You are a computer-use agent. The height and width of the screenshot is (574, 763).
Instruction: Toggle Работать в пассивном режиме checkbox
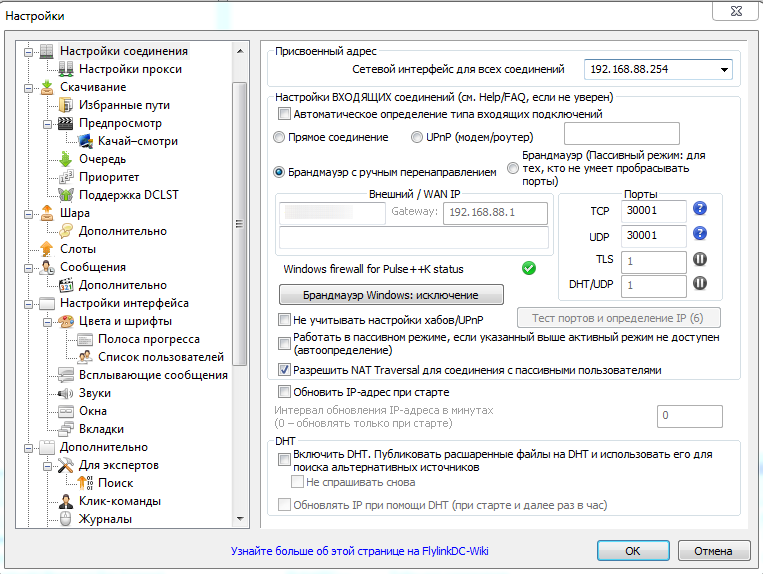[284, 343]
